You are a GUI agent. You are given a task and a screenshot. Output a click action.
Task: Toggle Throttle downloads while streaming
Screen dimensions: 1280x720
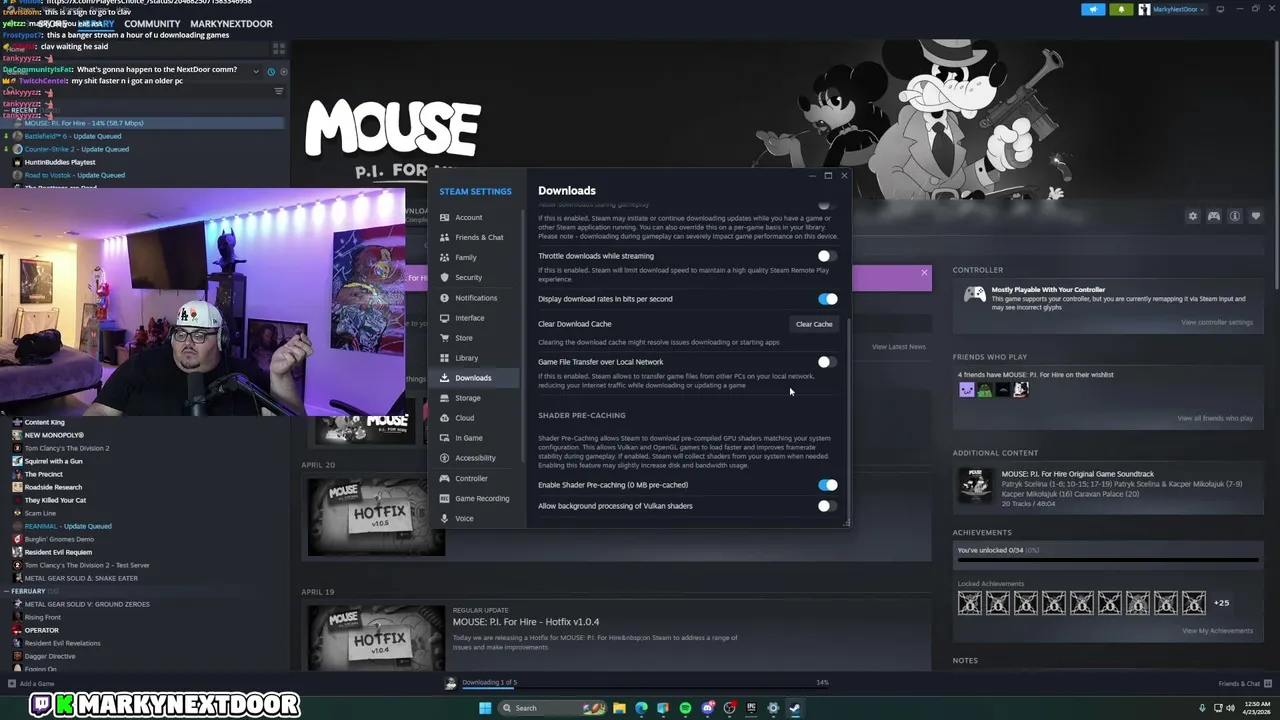point(826,256)
